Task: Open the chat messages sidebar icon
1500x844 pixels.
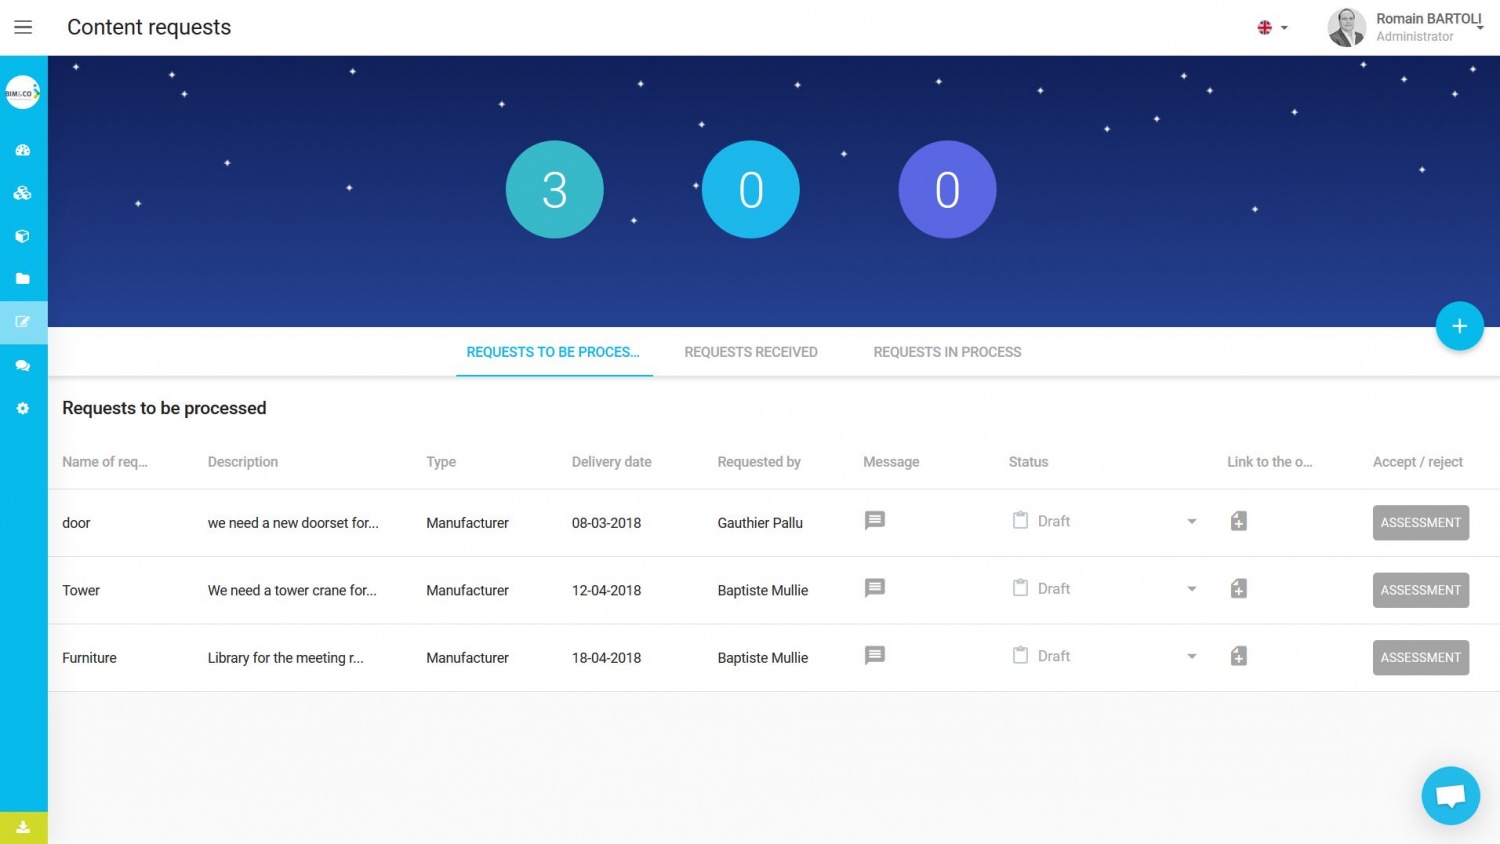Action: (23, 366)
